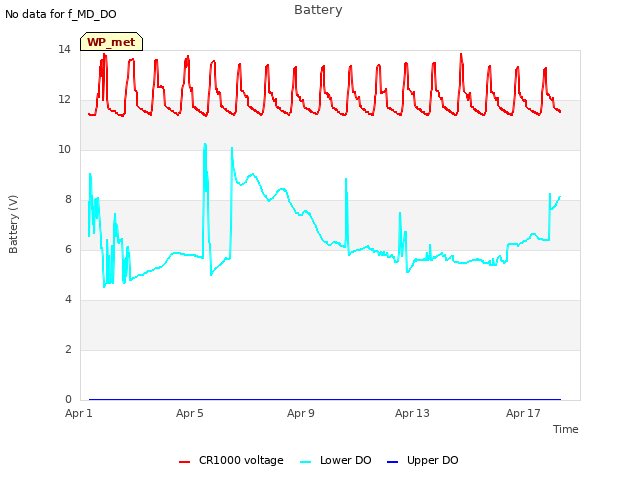Click the 12 y-axis tick label
The height and width of the screenshot is (480, 640).
pyautogui.click(x=64, y=100)
